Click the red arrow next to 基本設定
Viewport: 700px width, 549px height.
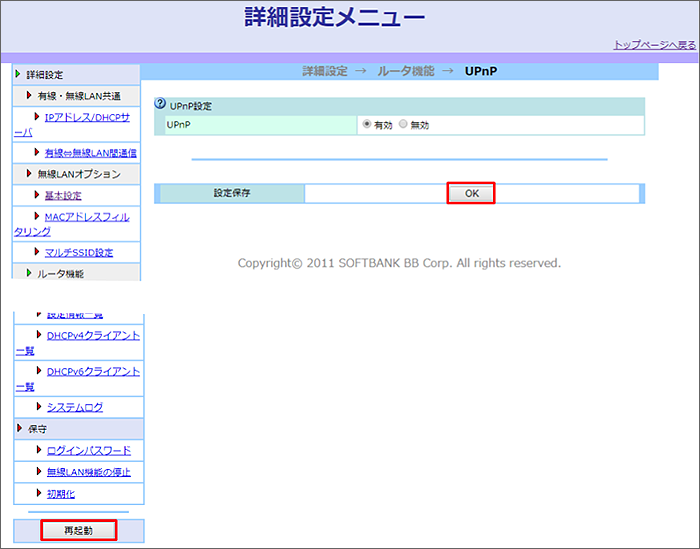click(x=37, y=194)
